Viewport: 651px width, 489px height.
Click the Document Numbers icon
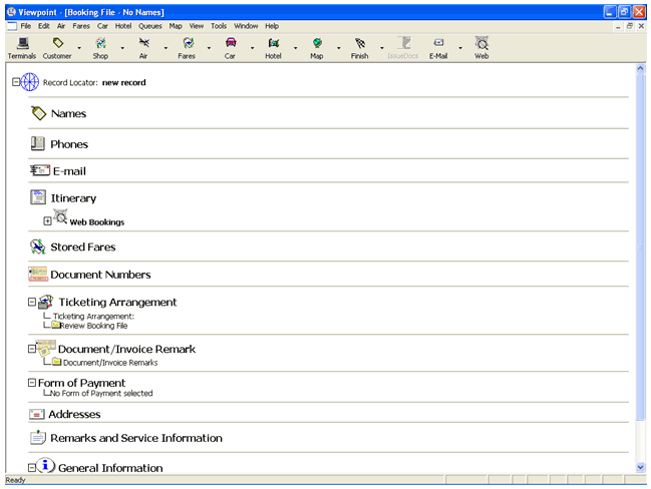tap(38, 274)
